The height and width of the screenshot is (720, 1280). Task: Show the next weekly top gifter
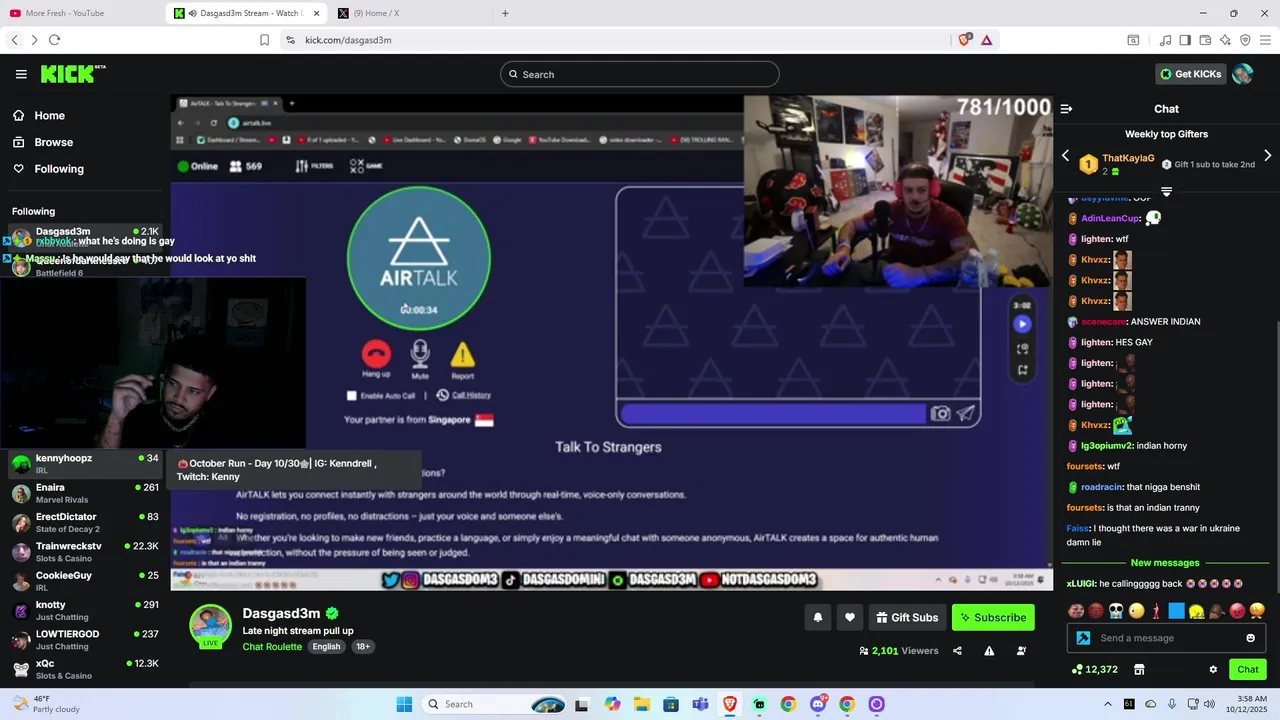click(x=1267, y=156)
